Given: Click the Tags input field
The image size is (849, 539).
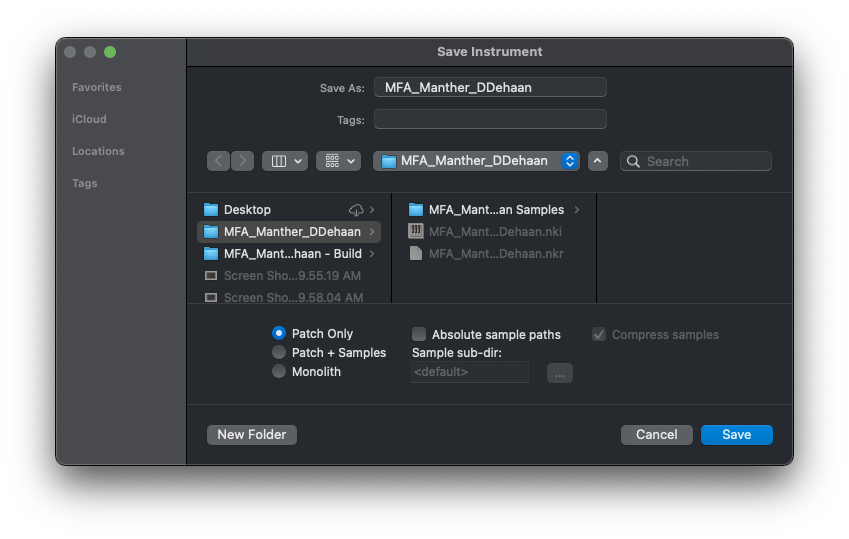Looking at the screenshot, I should pos(490,120).
